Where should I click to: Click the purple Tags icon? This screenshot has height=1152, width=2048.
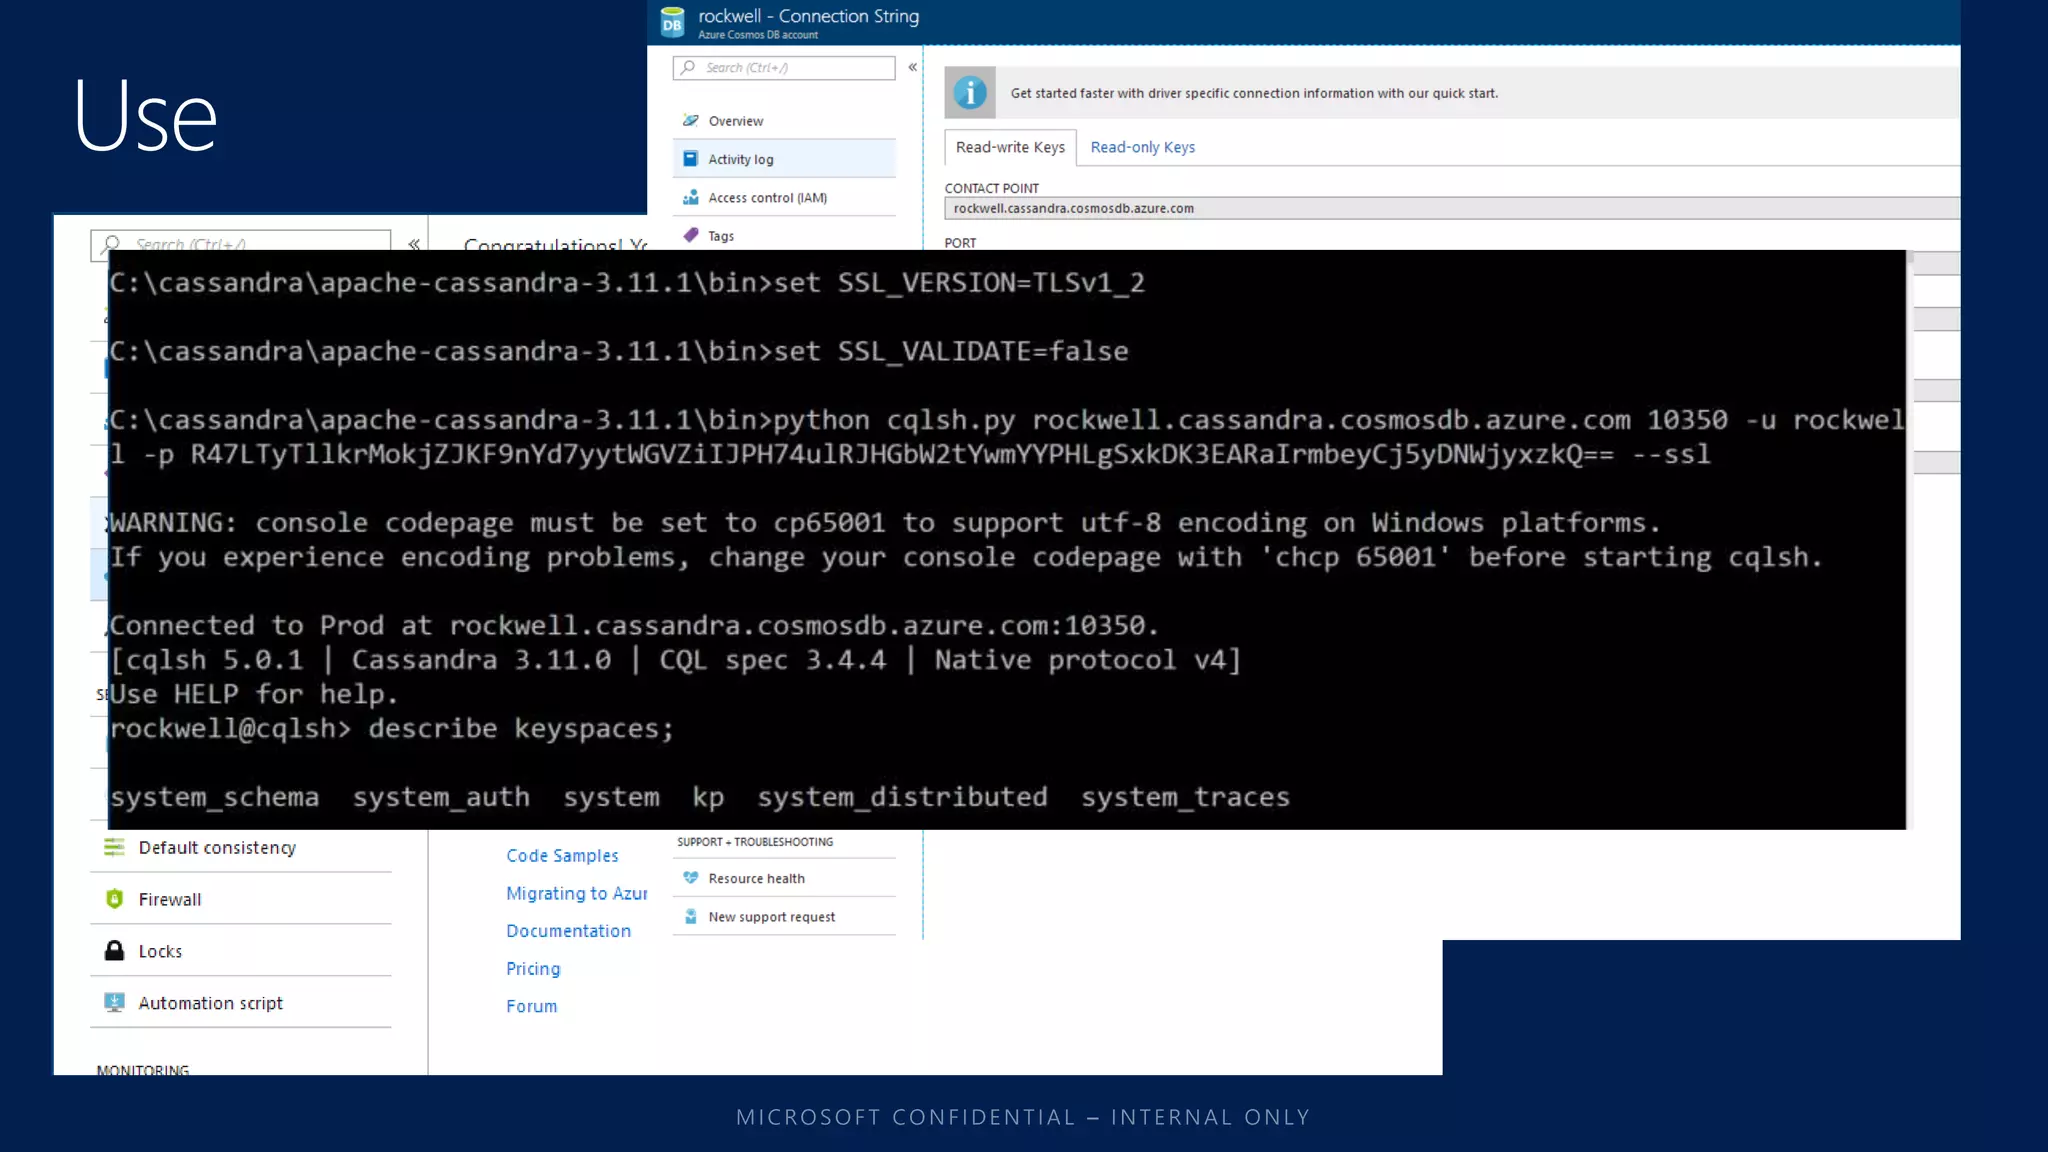[690, 236]
